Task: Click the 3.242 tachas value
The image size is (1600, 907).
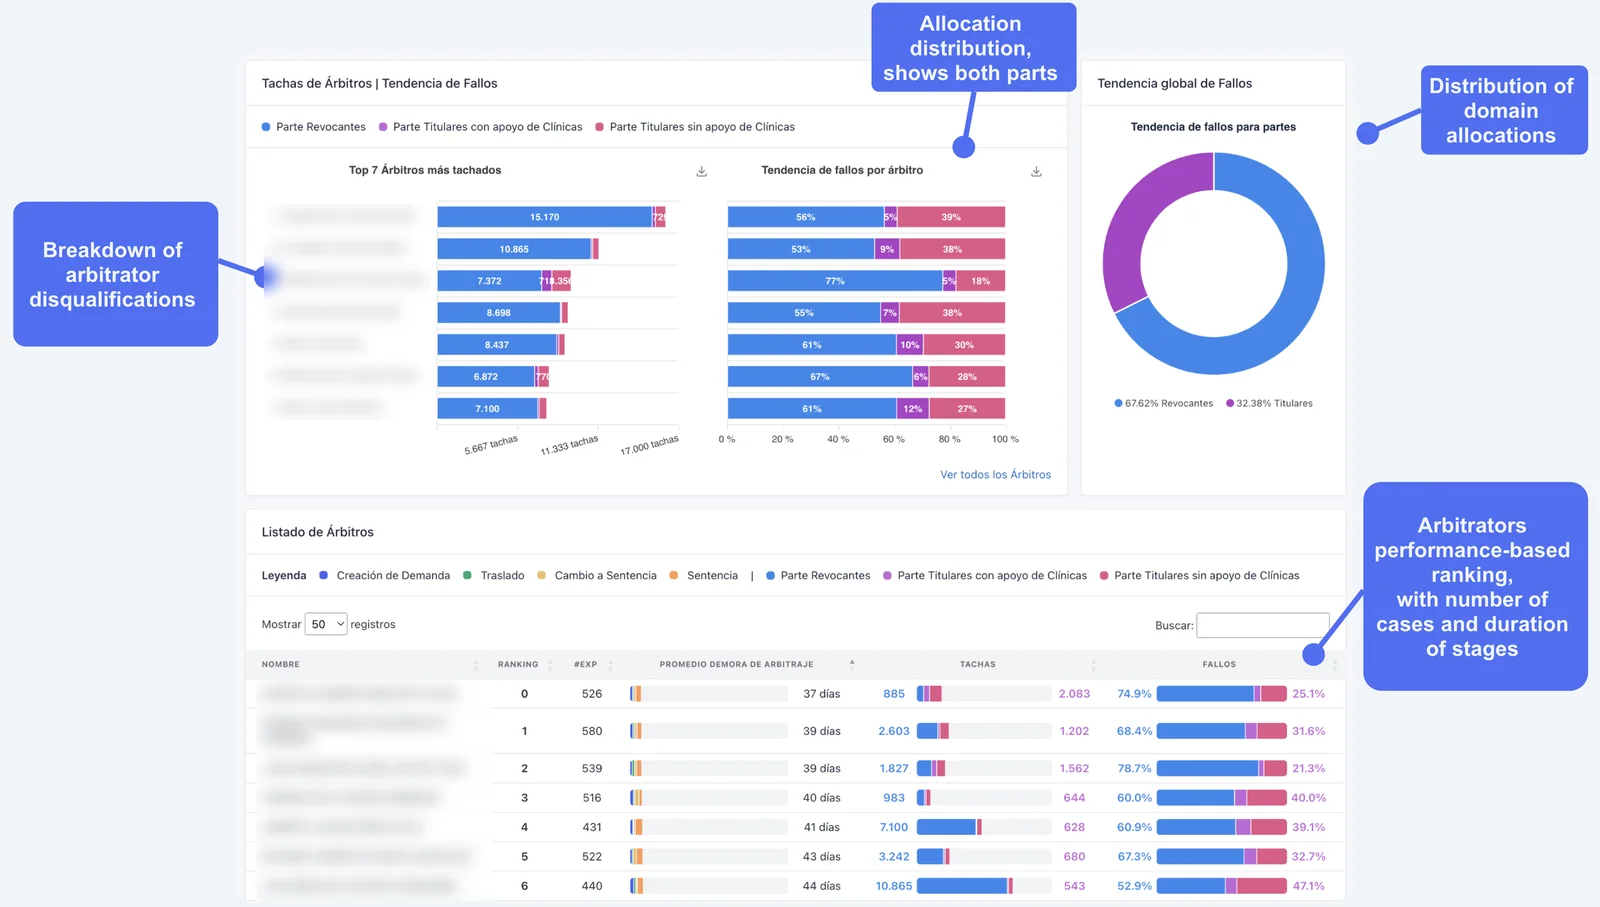Action: (x=894, y=857)
